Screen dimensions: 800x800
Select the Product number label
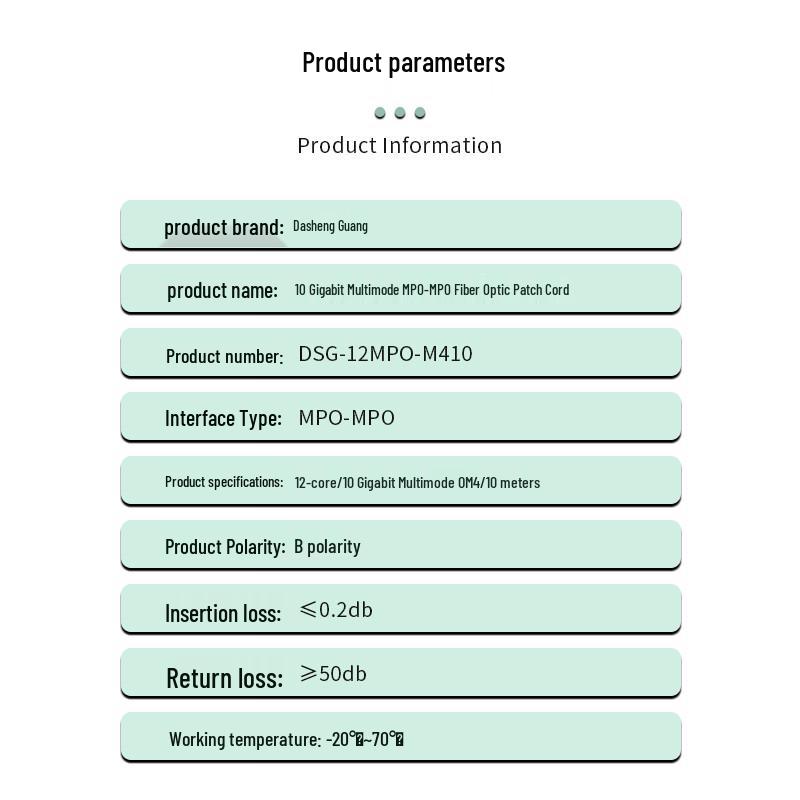(x=224, y=356)
